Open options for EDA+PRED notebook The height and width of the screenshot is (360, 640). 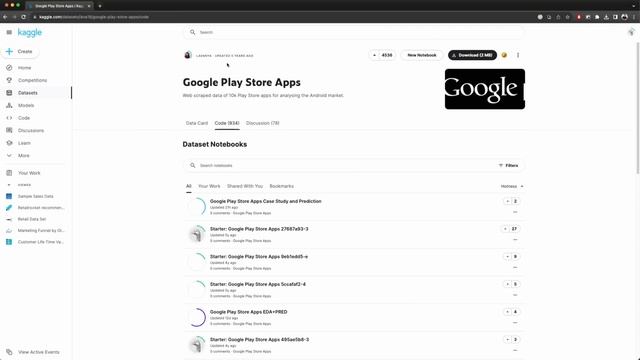515,323
